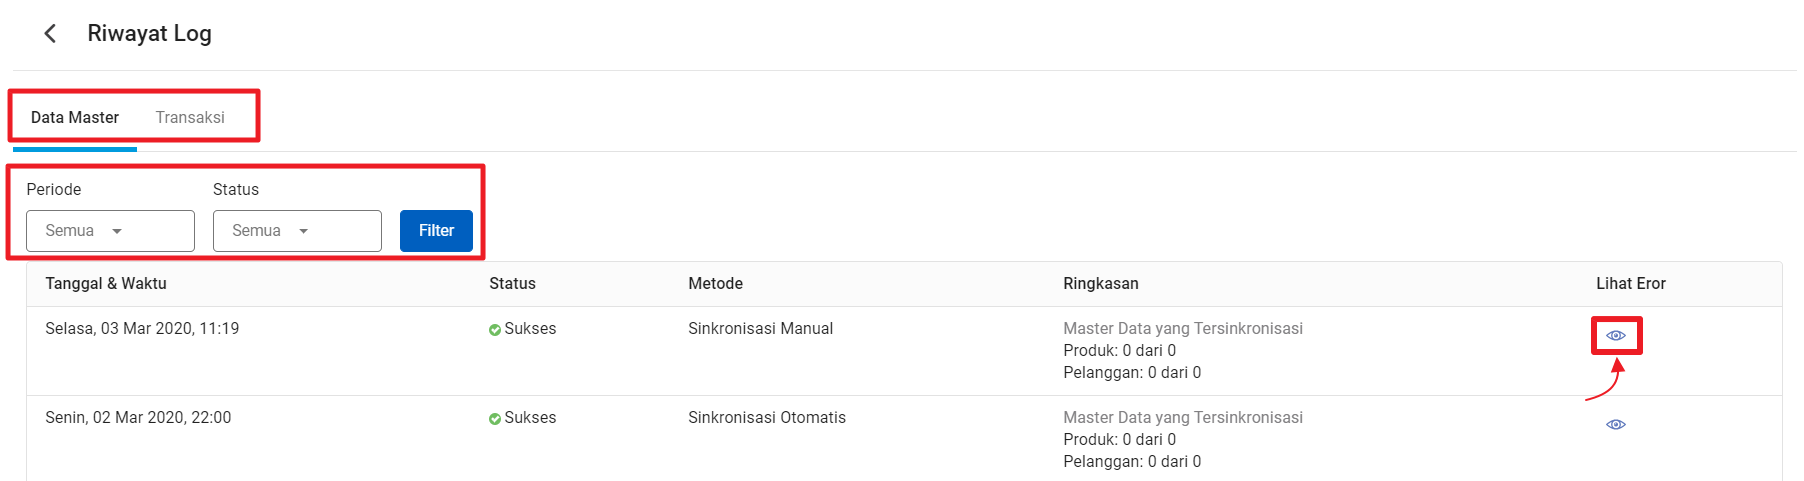Screen dimensions: 1804x481
Task: Click the Periode dropdown arrow
Action: pyautogui.click(x=117, y=231)
